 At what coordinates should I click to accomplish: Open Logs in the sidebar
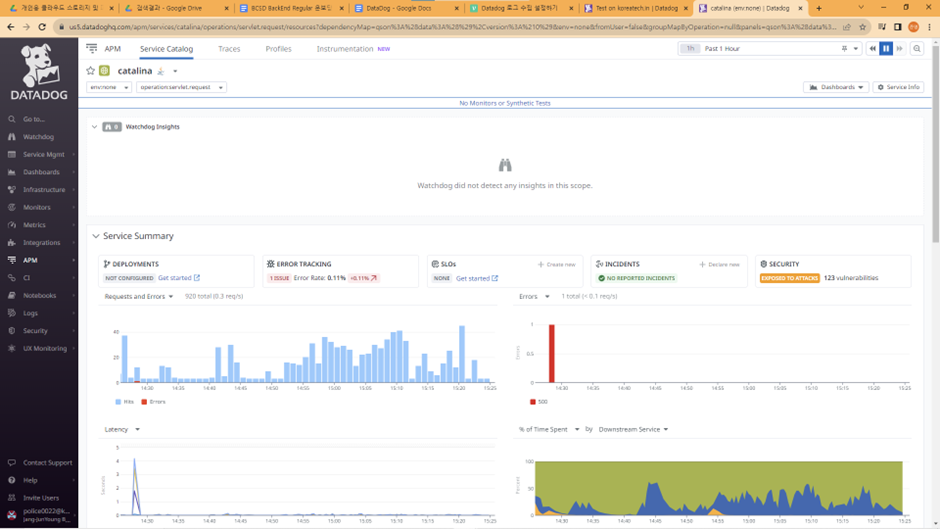point(30,313)
